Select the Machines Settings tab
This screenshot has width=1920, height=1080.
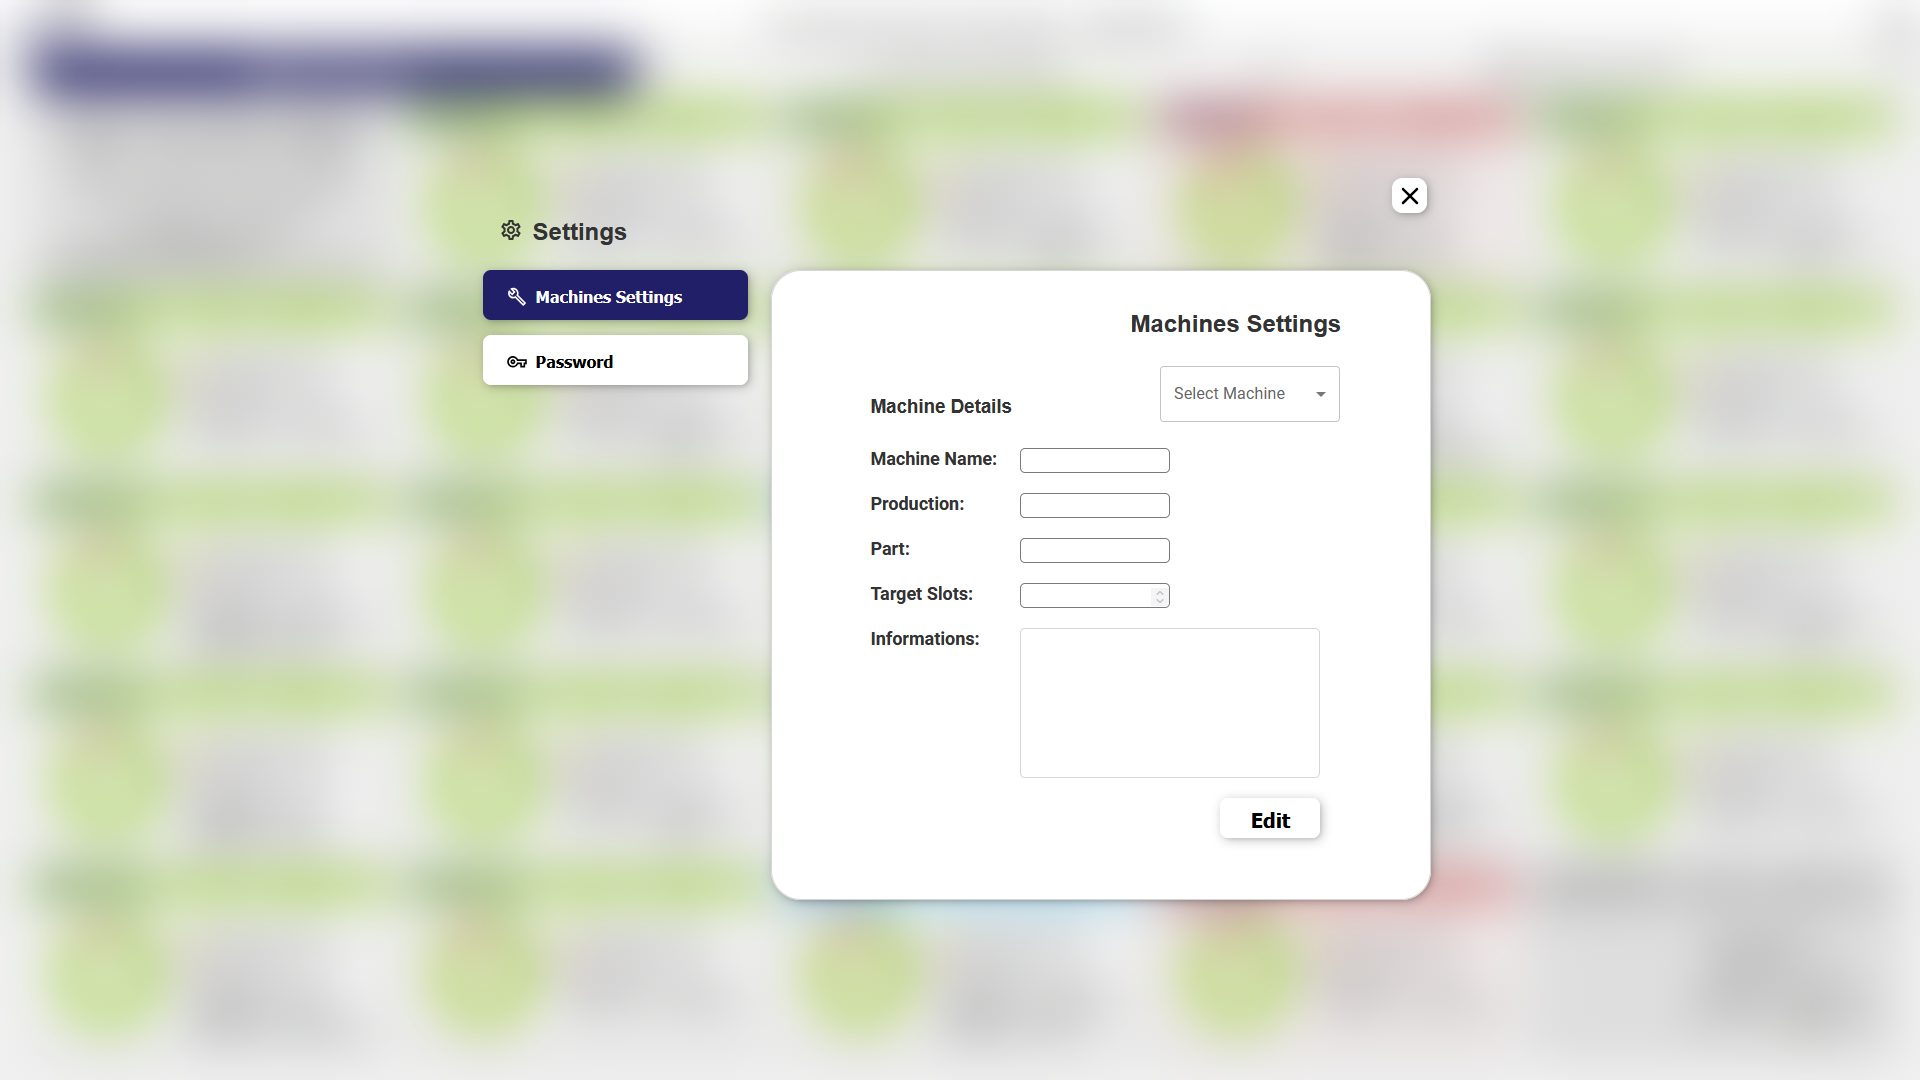tap(615, 295)
